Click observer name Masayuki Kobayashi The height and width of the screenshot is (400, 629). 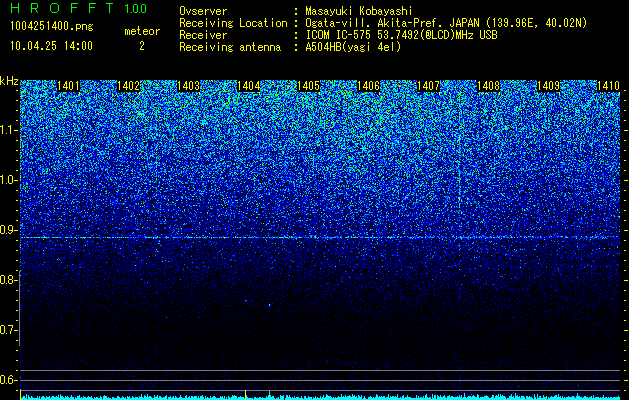(359, 11)
